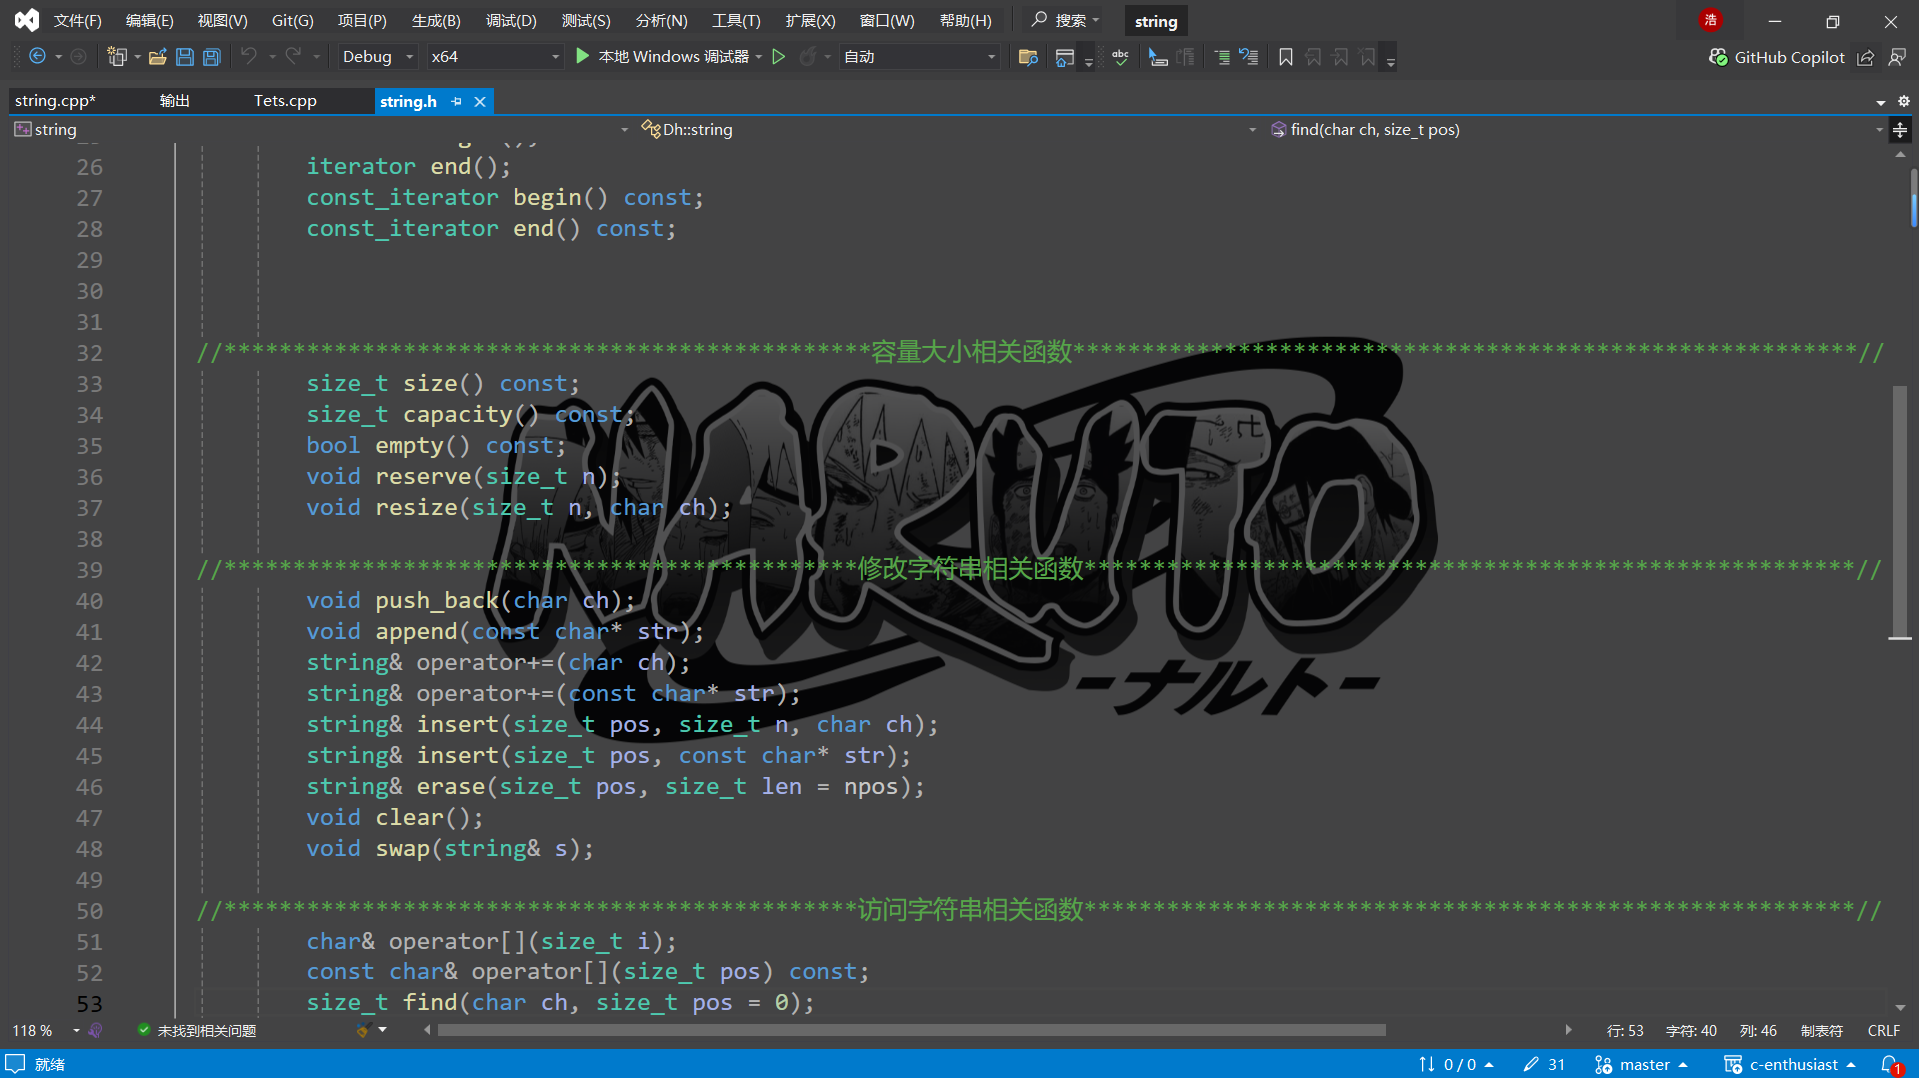Click the CRLF line ending indicator
Screen dimensions: 1919x1078
pyautogui.click(x=1884, y=1031)
